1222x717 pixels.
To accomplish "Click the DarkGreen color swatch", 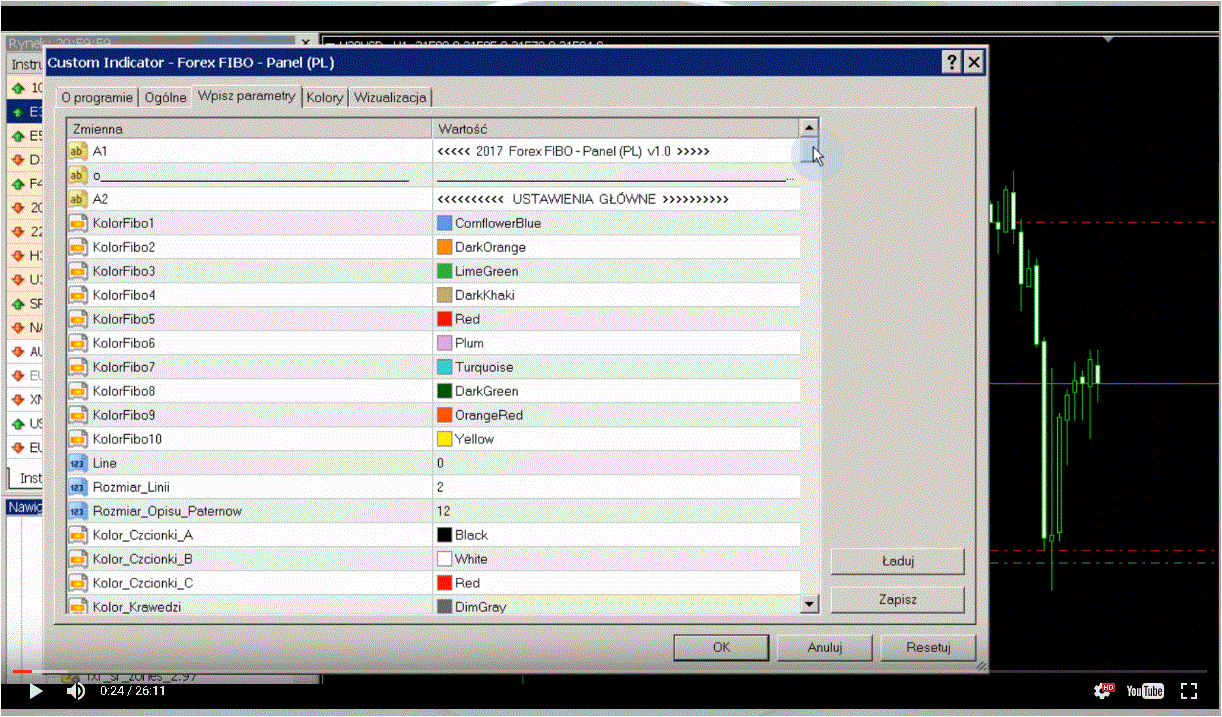I will click(x=445, y=391).
